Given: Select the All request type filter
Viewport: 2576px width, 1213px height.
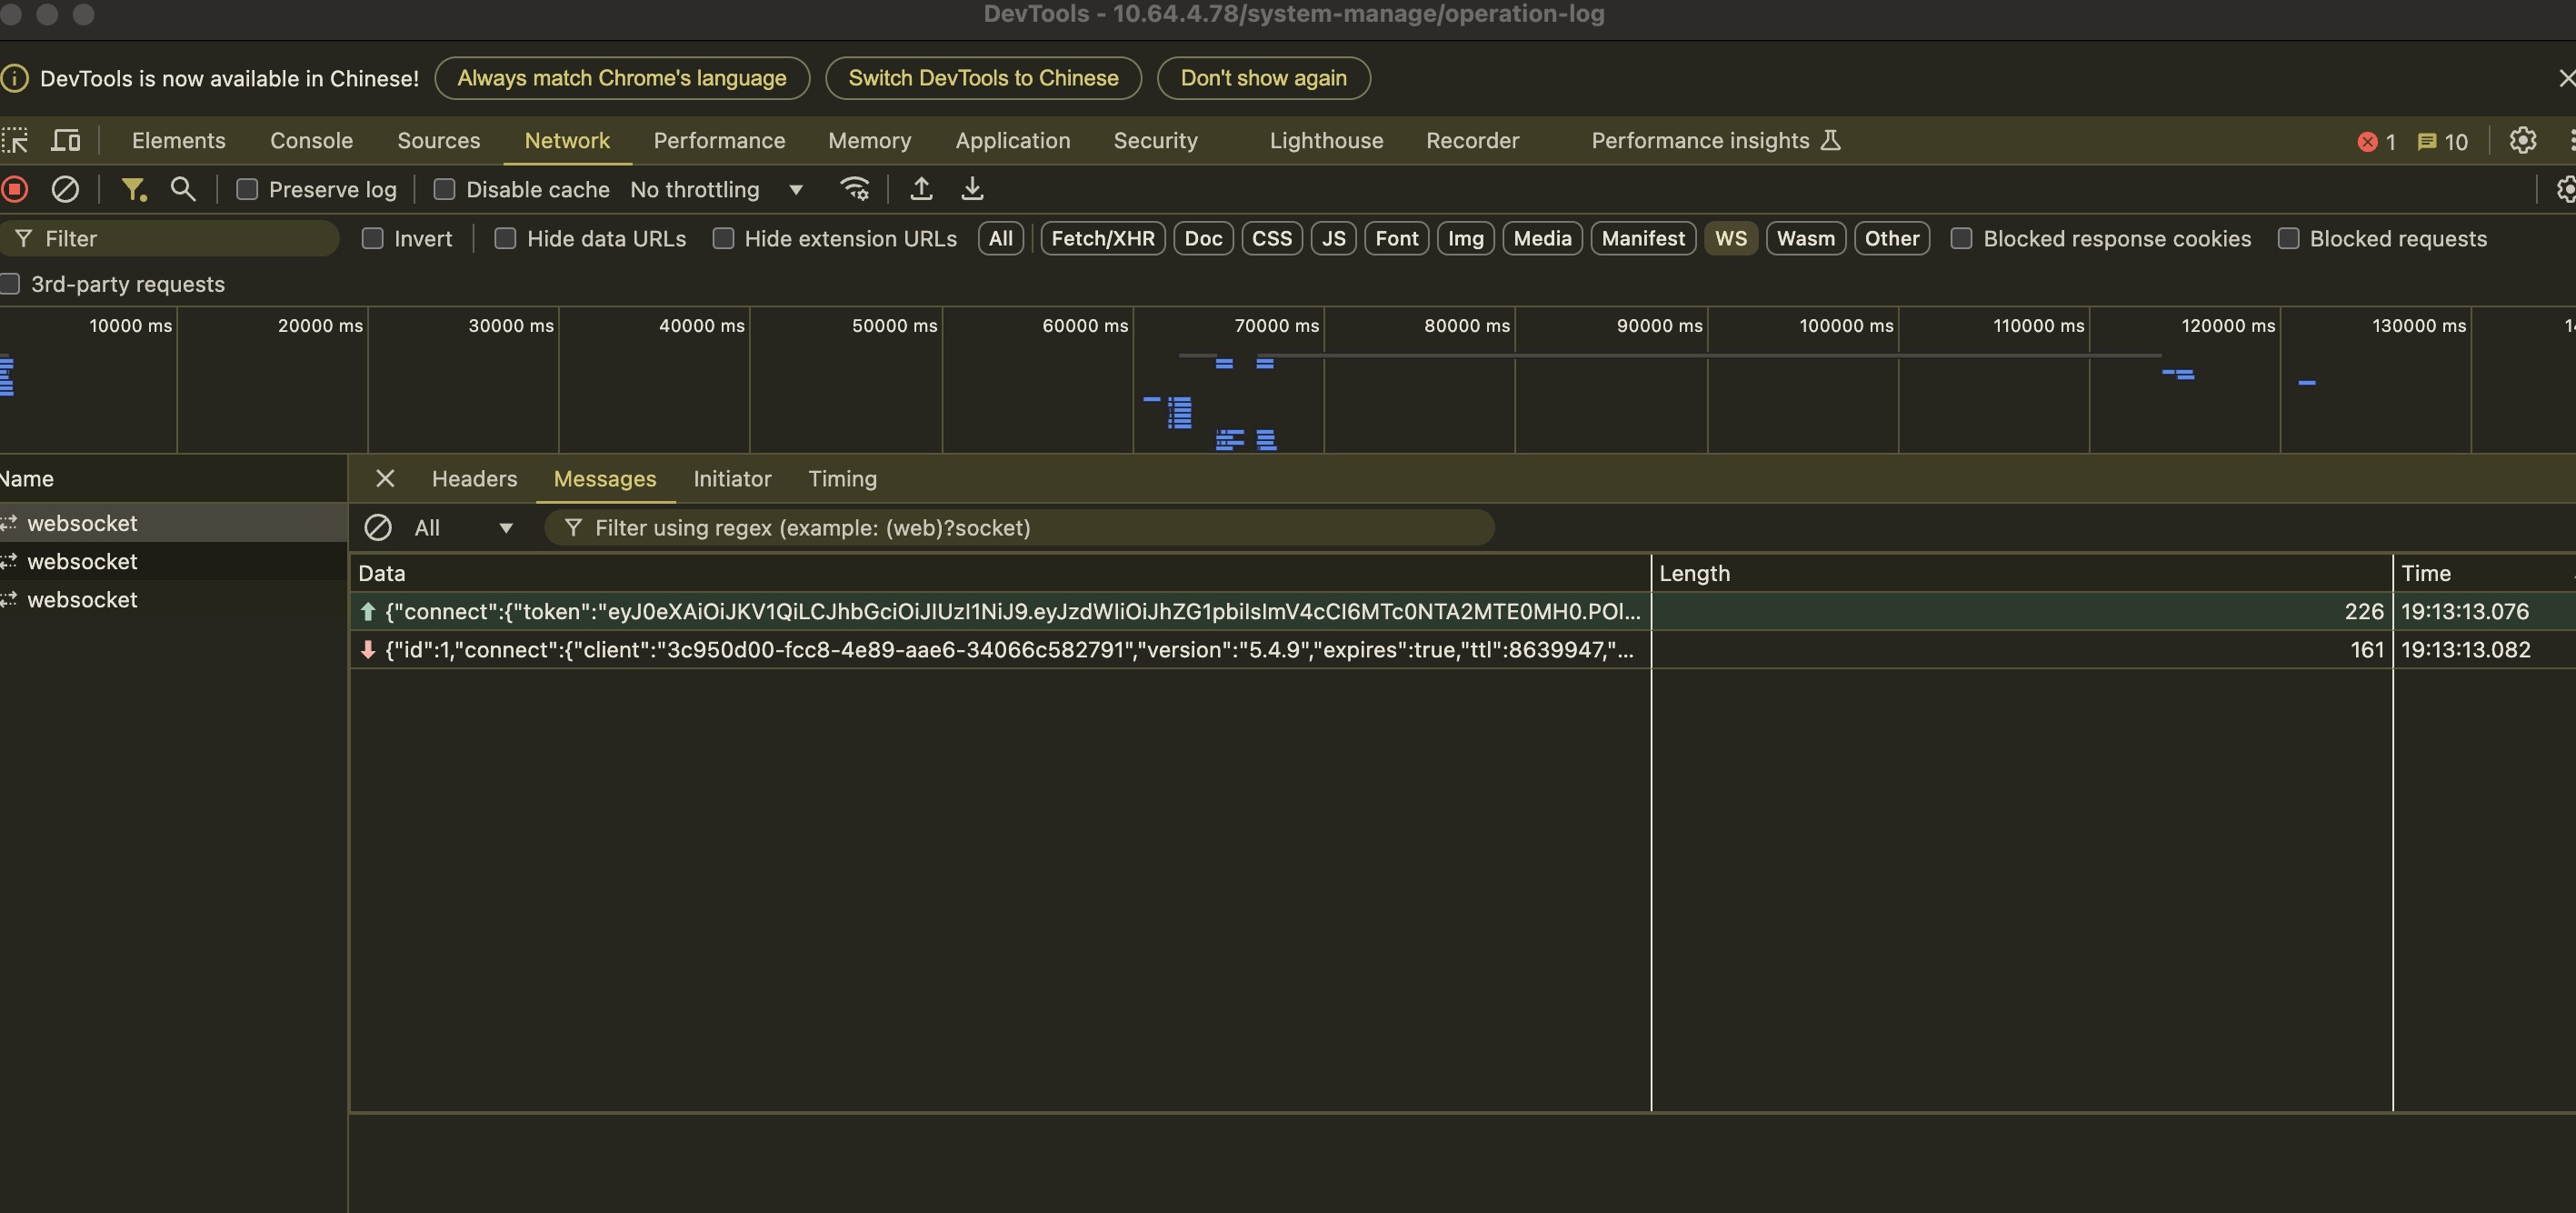Looking at the screenshot, I should point(1000,239).
